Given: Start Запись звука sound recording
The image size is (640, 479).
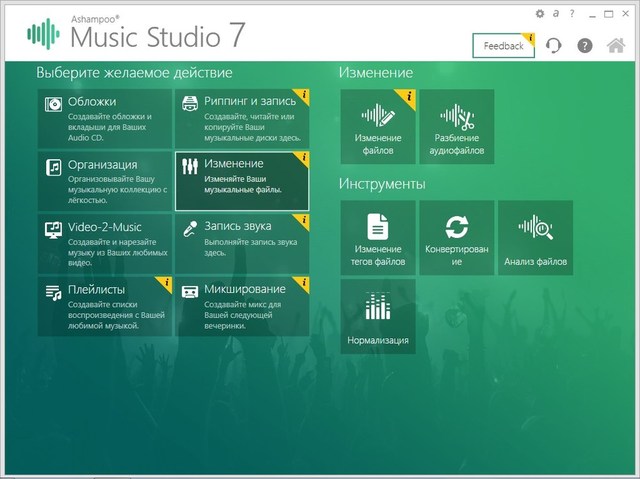Looking at the screenshot, I should (x=242, y=243).
